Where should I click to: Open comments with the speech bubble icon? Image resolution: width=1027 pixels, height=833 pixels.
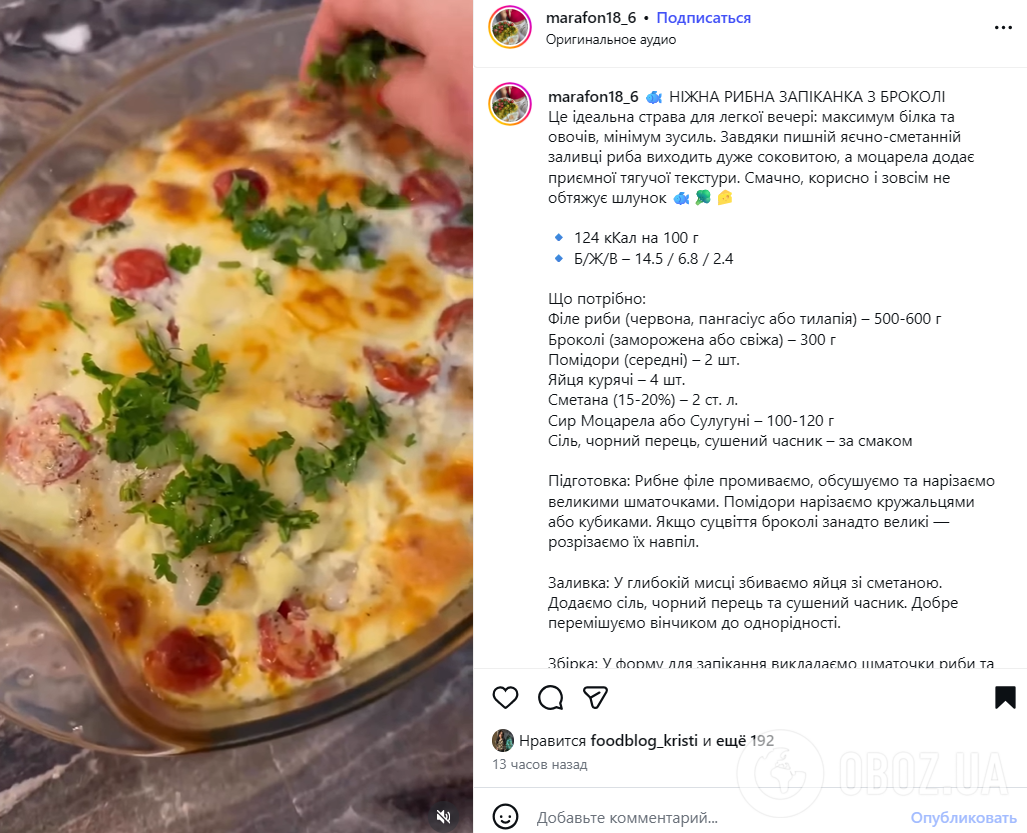550,698
